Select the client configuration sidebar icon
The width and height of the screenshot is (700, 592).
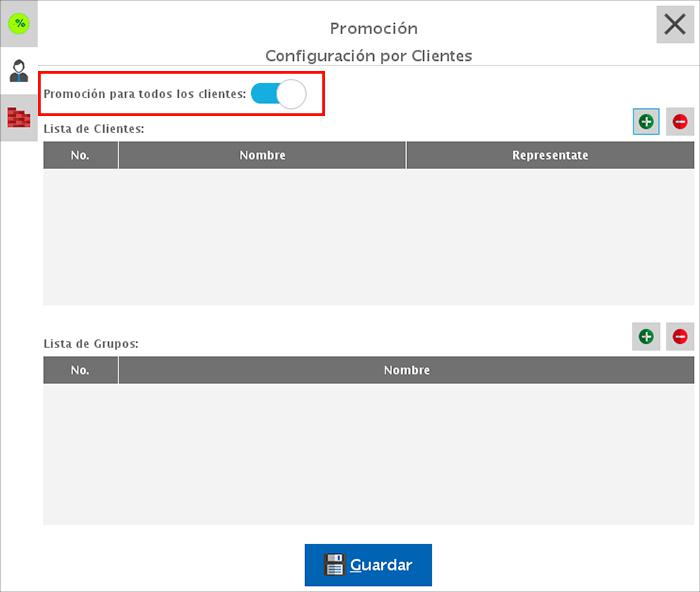tap(19, 71)
